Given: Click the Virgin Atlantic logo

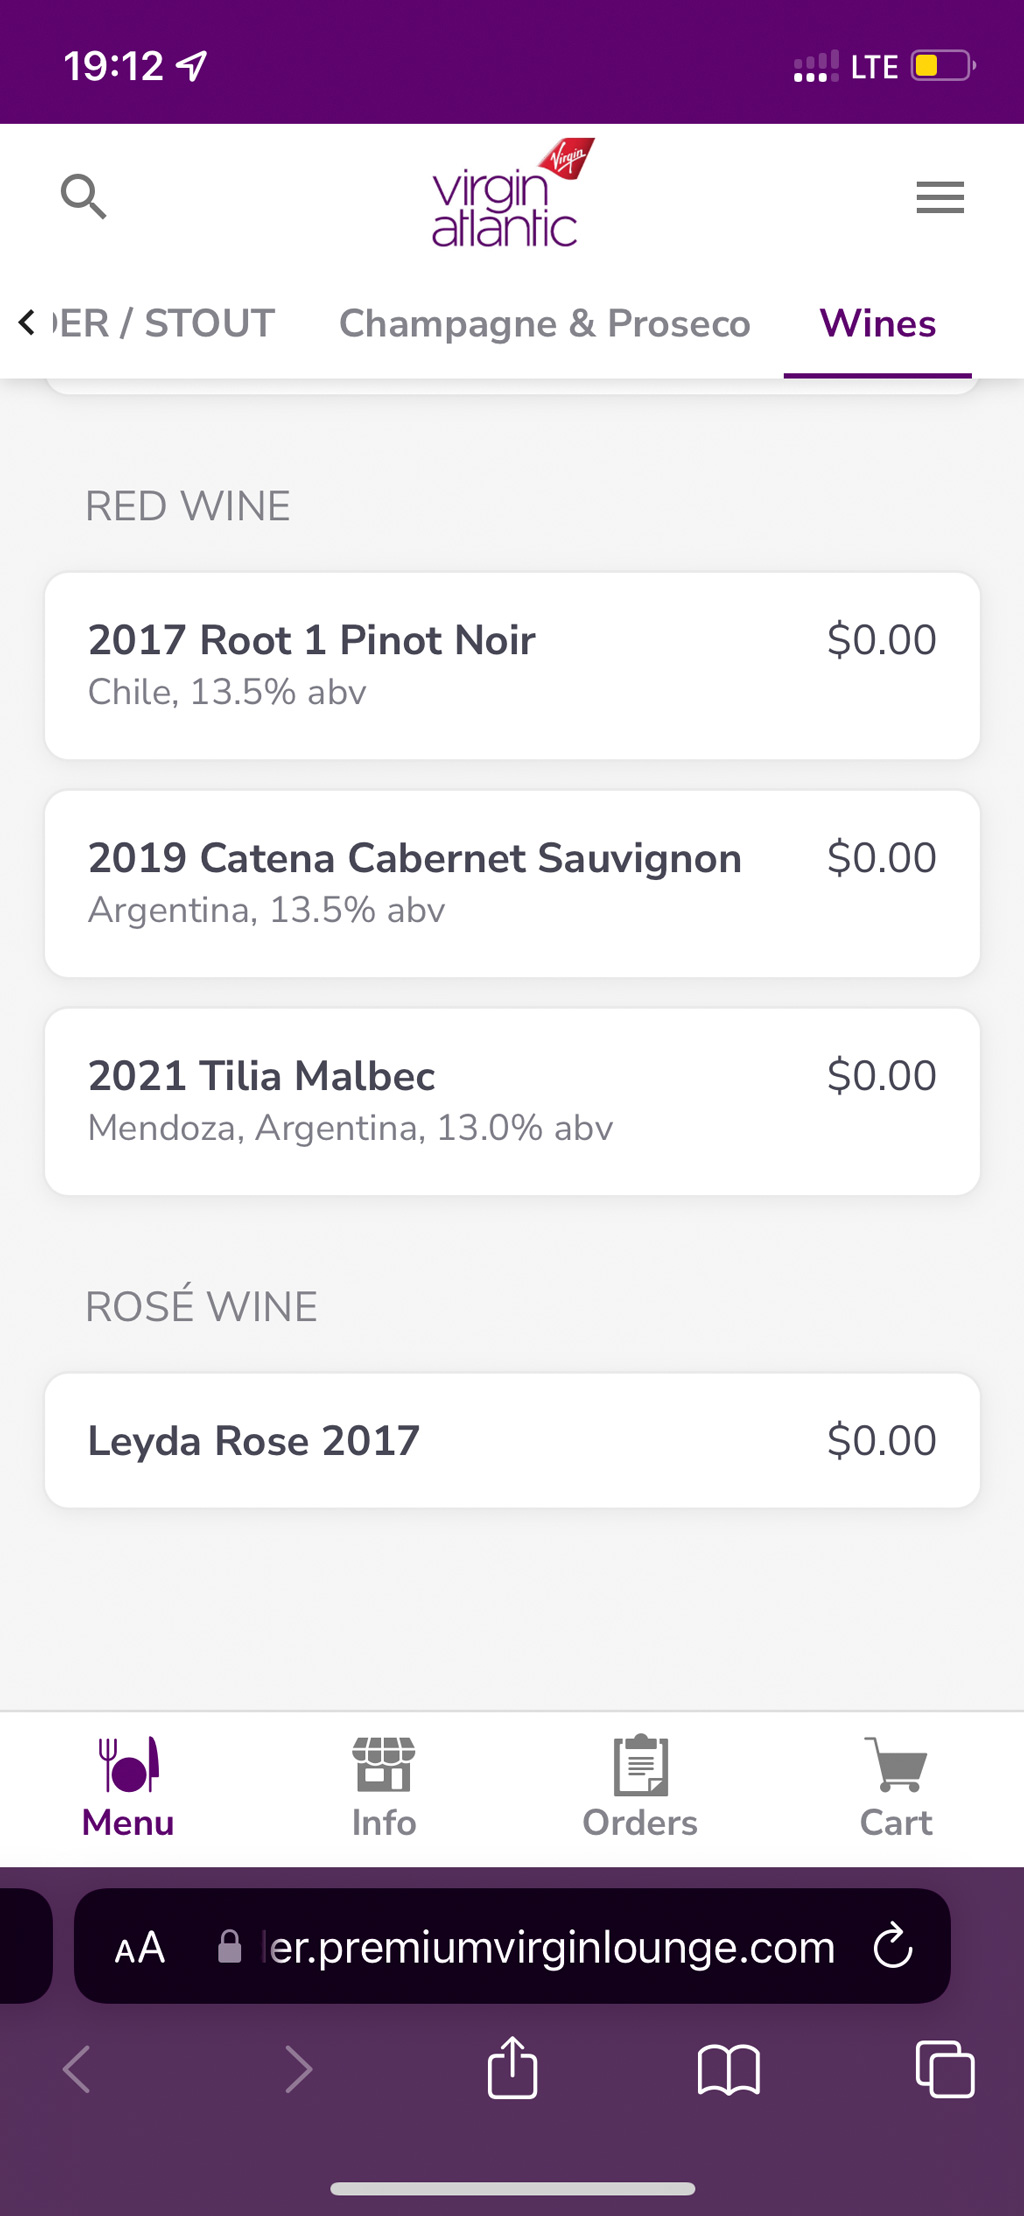Looking at the screenshot, I should (x=511, y=194).
